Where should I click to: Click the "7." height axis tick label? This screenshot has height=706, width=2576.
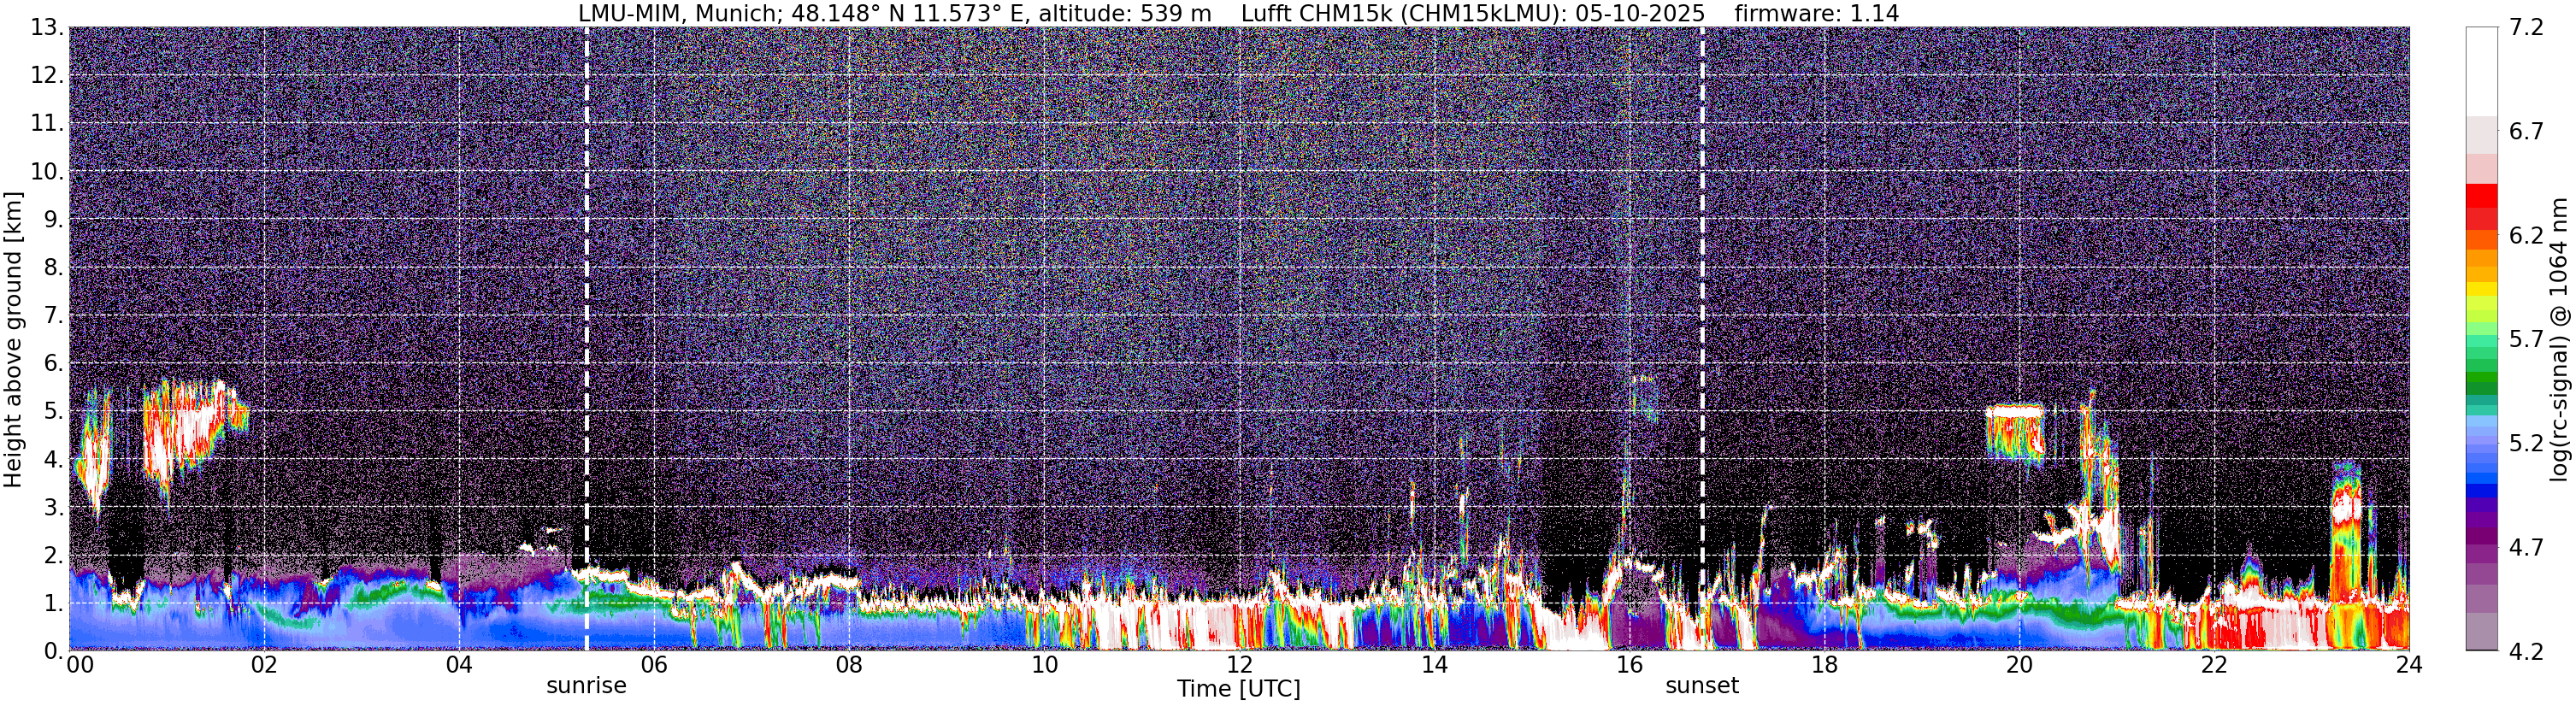(x=54, y=316)
